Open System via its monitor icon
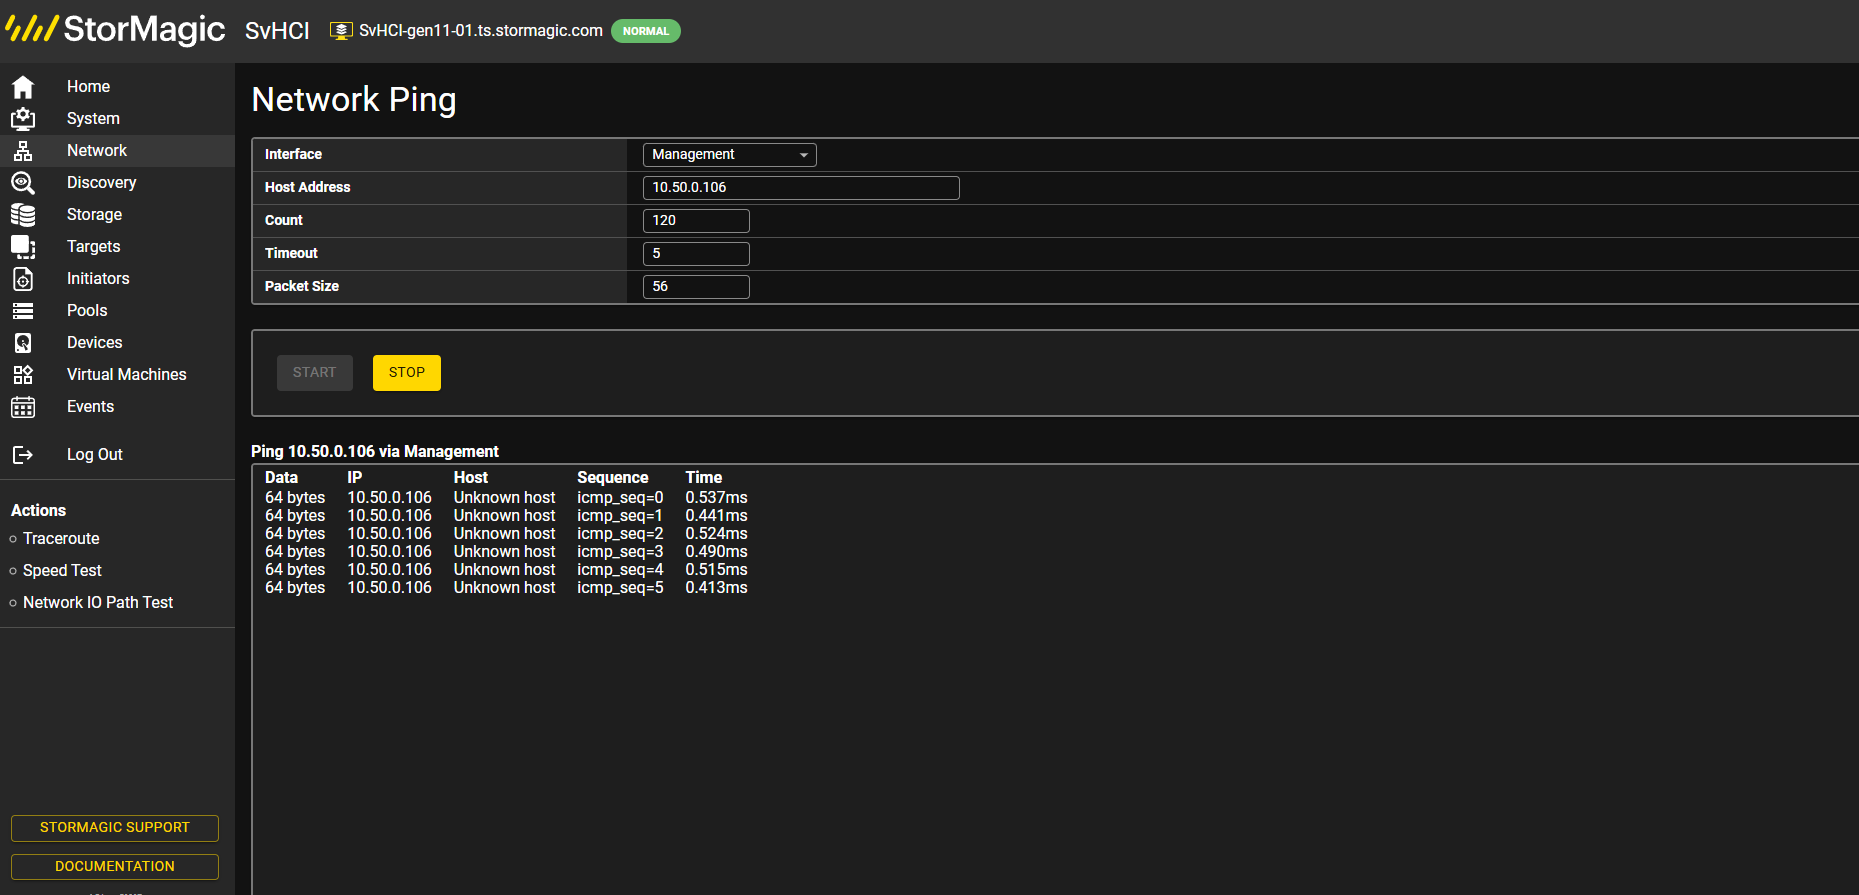 23,119
